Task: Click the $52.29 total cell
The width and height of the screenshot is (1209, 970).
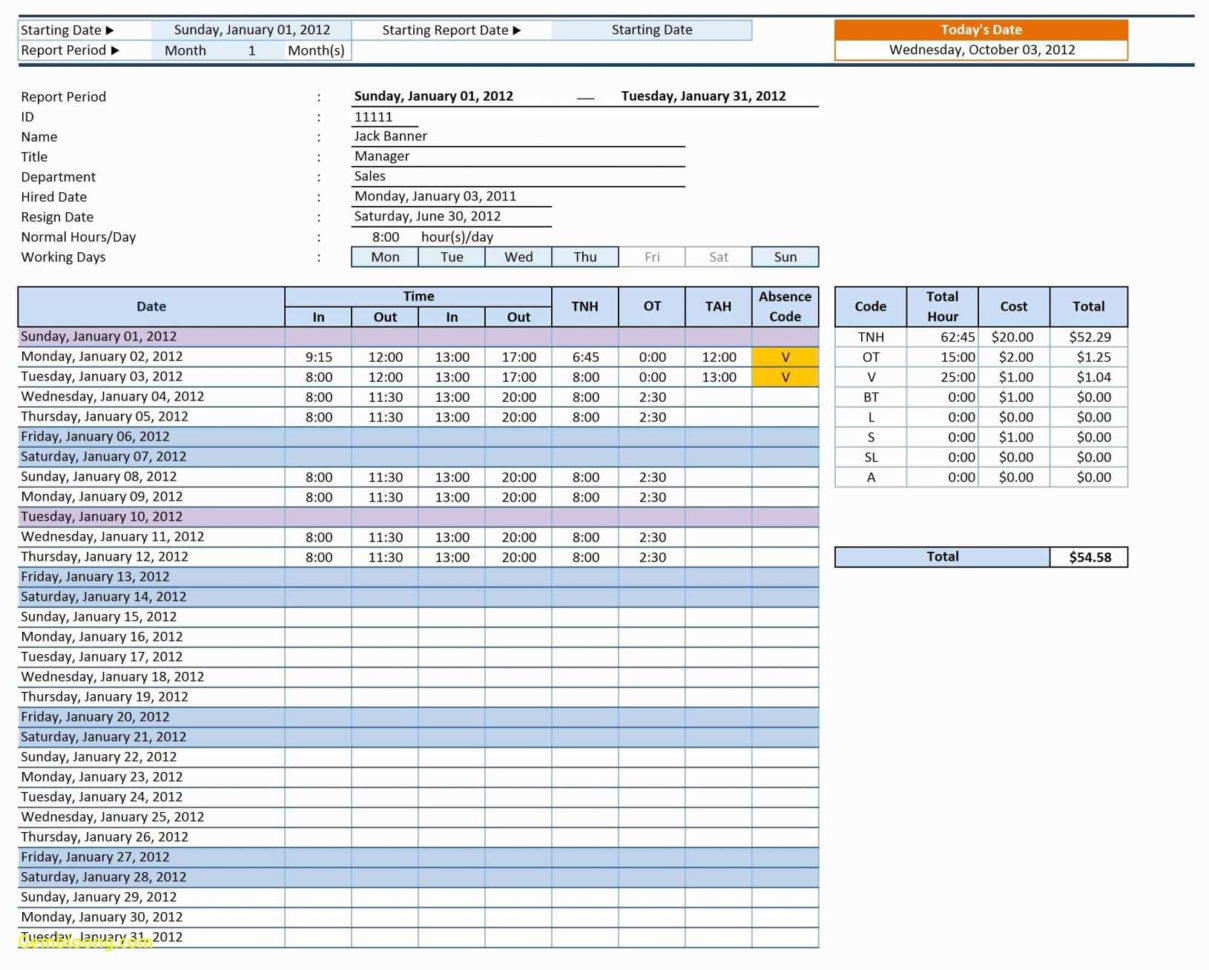Action: point(1089,337)
